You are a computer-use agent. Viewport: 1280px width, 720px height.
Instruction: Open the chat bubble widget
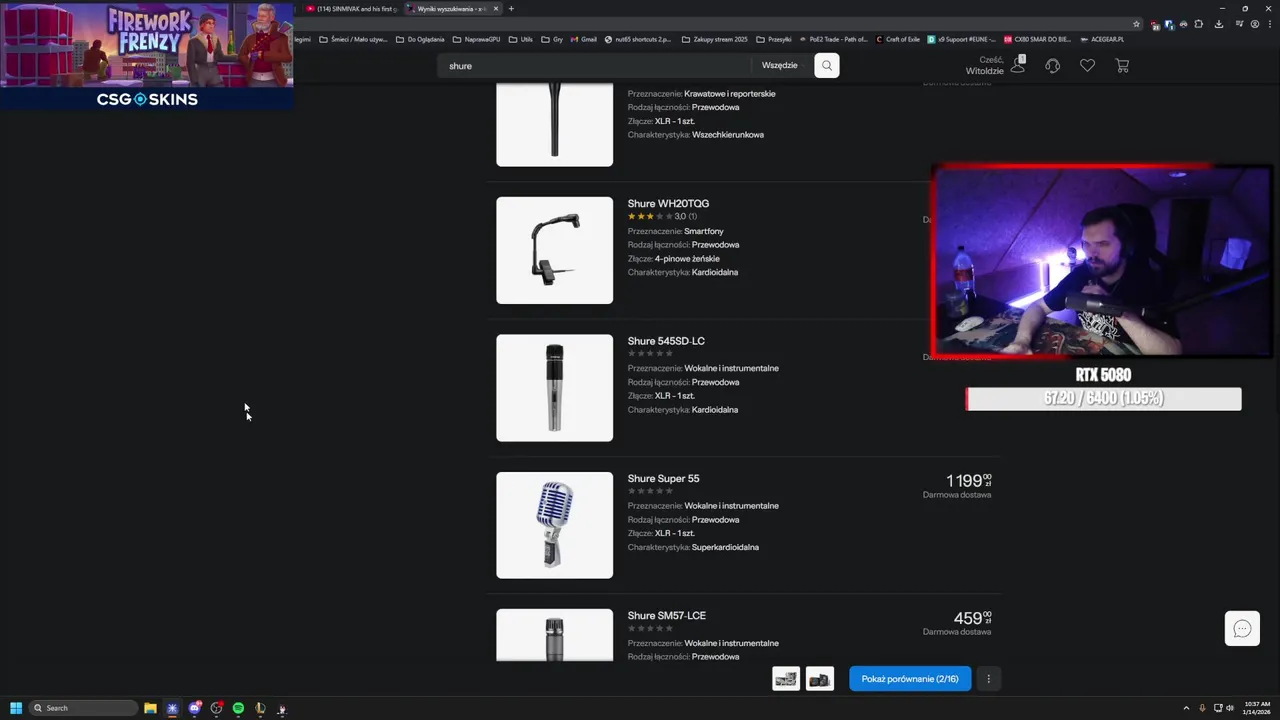point(1242,628)
